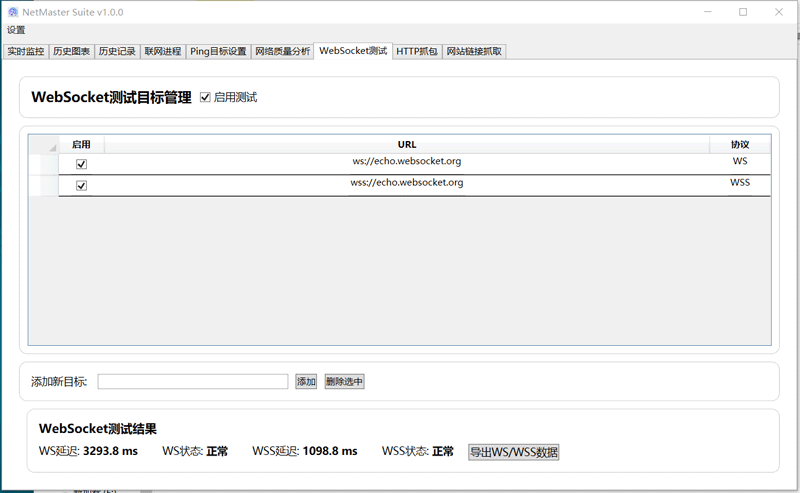Disable the wss://echo.websocket.org target checkbox

(82, 186)
